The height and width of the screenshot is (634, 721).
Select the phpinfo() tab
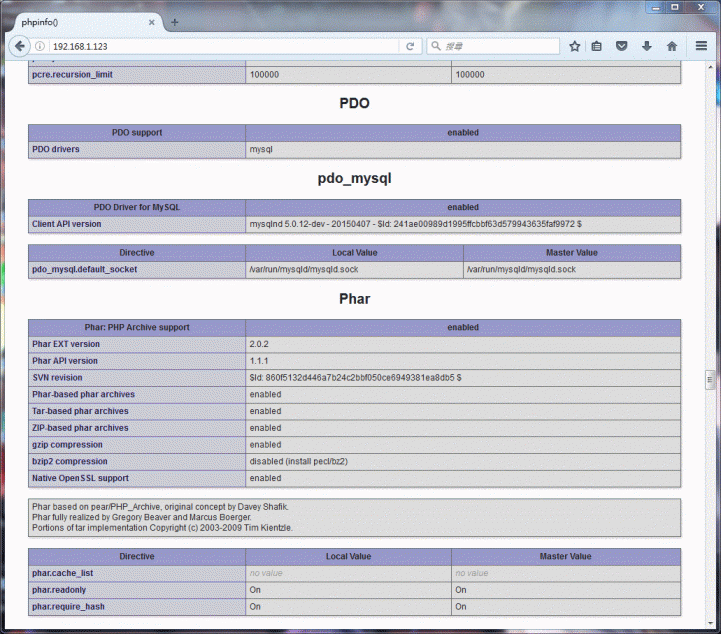coord(86,22)
